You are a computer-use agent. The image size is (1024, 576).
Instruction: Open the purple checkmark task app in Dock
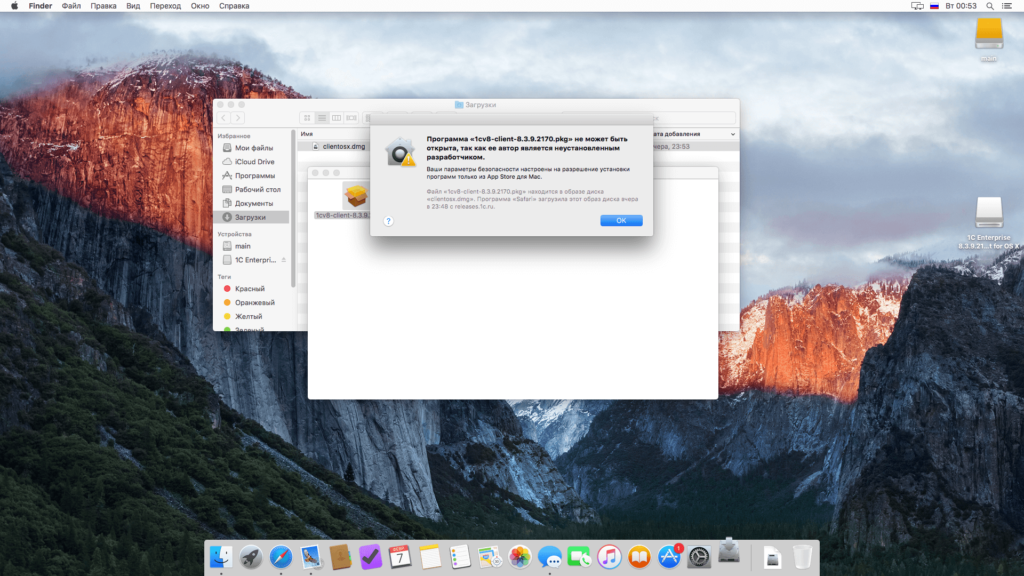[x=370, y=557]
